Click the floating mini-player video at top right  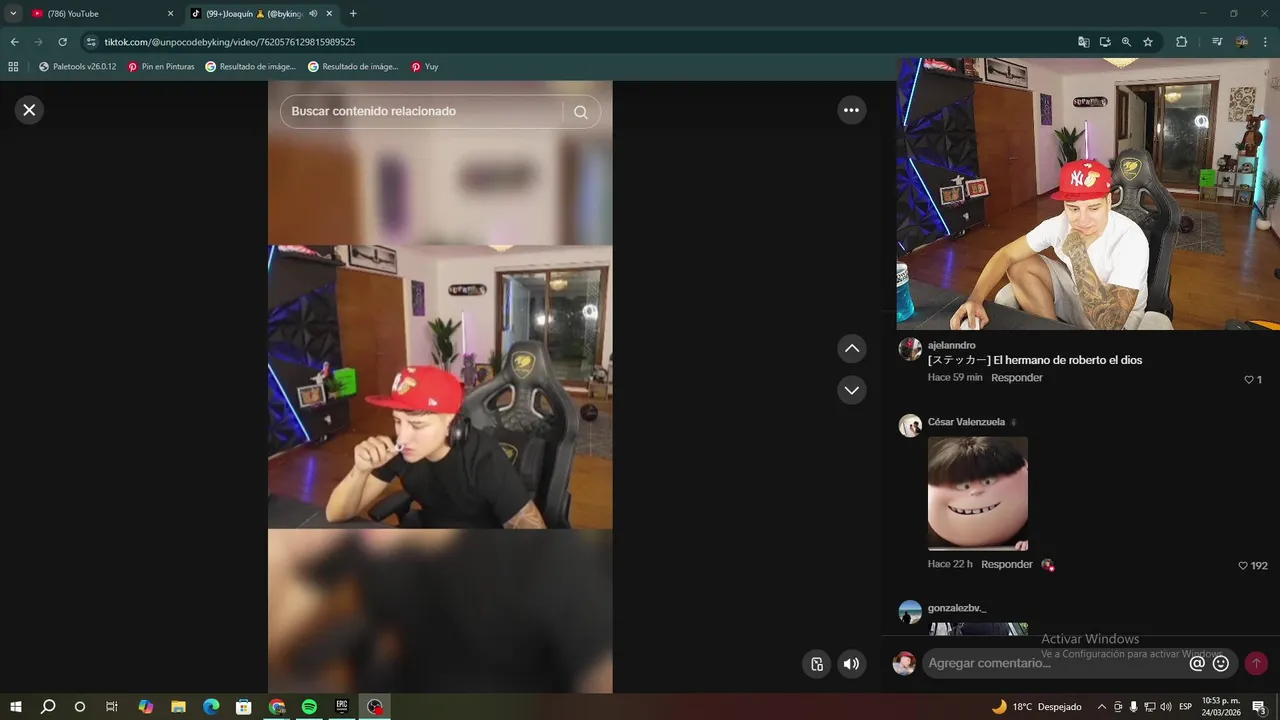pos(1088,194)
